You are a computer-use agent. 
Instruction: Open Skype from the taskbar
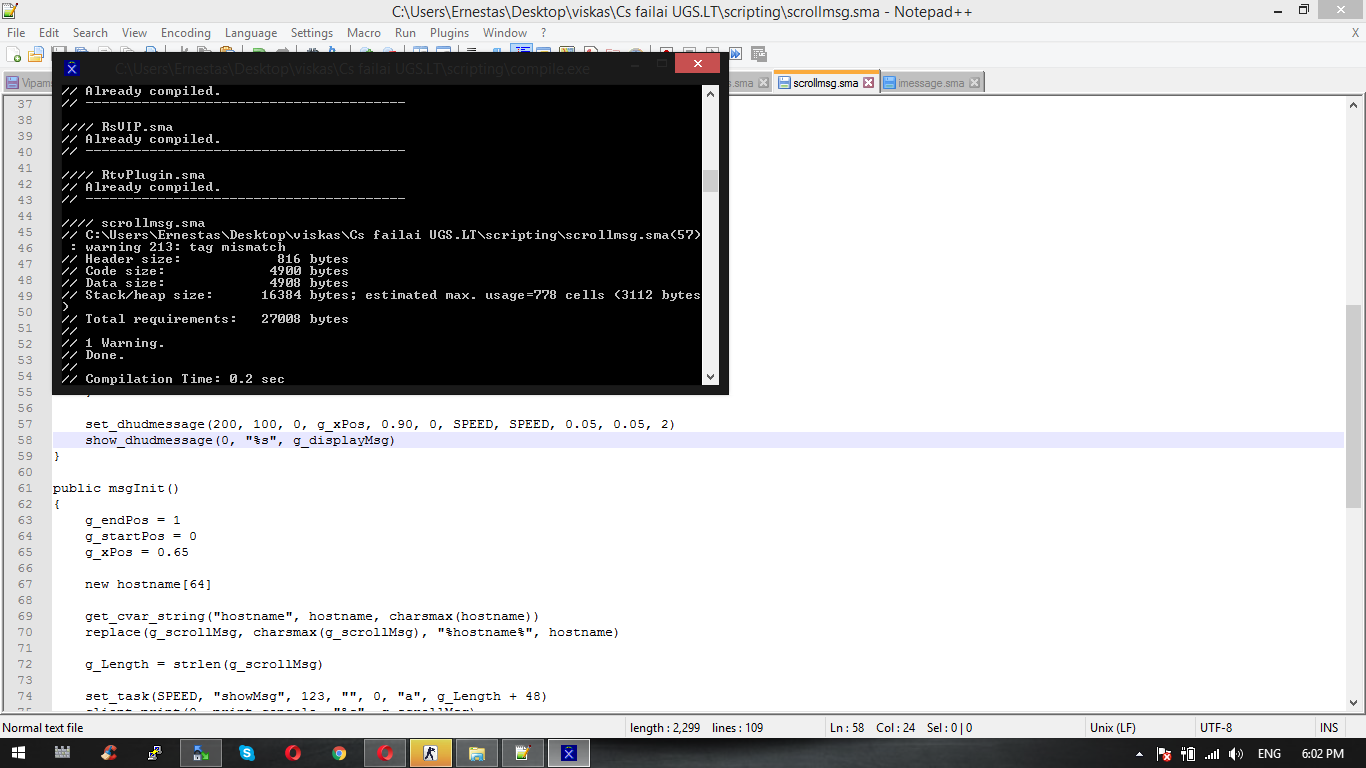pos(247,753)
